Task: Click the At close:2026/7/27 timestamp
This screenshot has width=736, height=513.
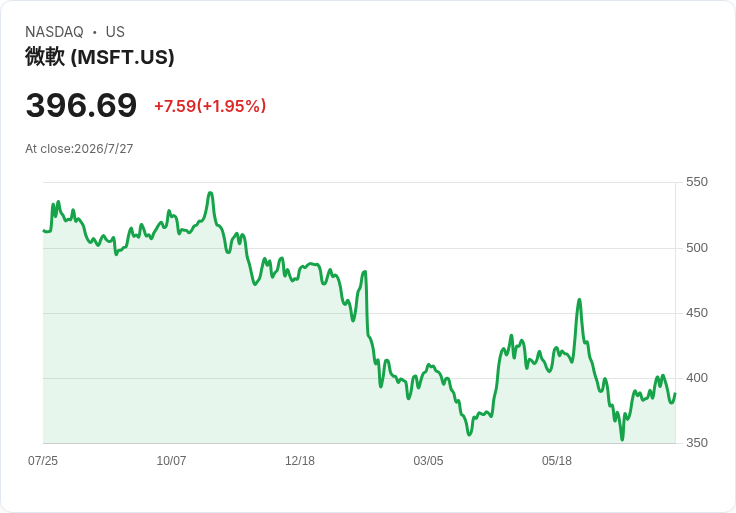Action: tap(79, 149)
